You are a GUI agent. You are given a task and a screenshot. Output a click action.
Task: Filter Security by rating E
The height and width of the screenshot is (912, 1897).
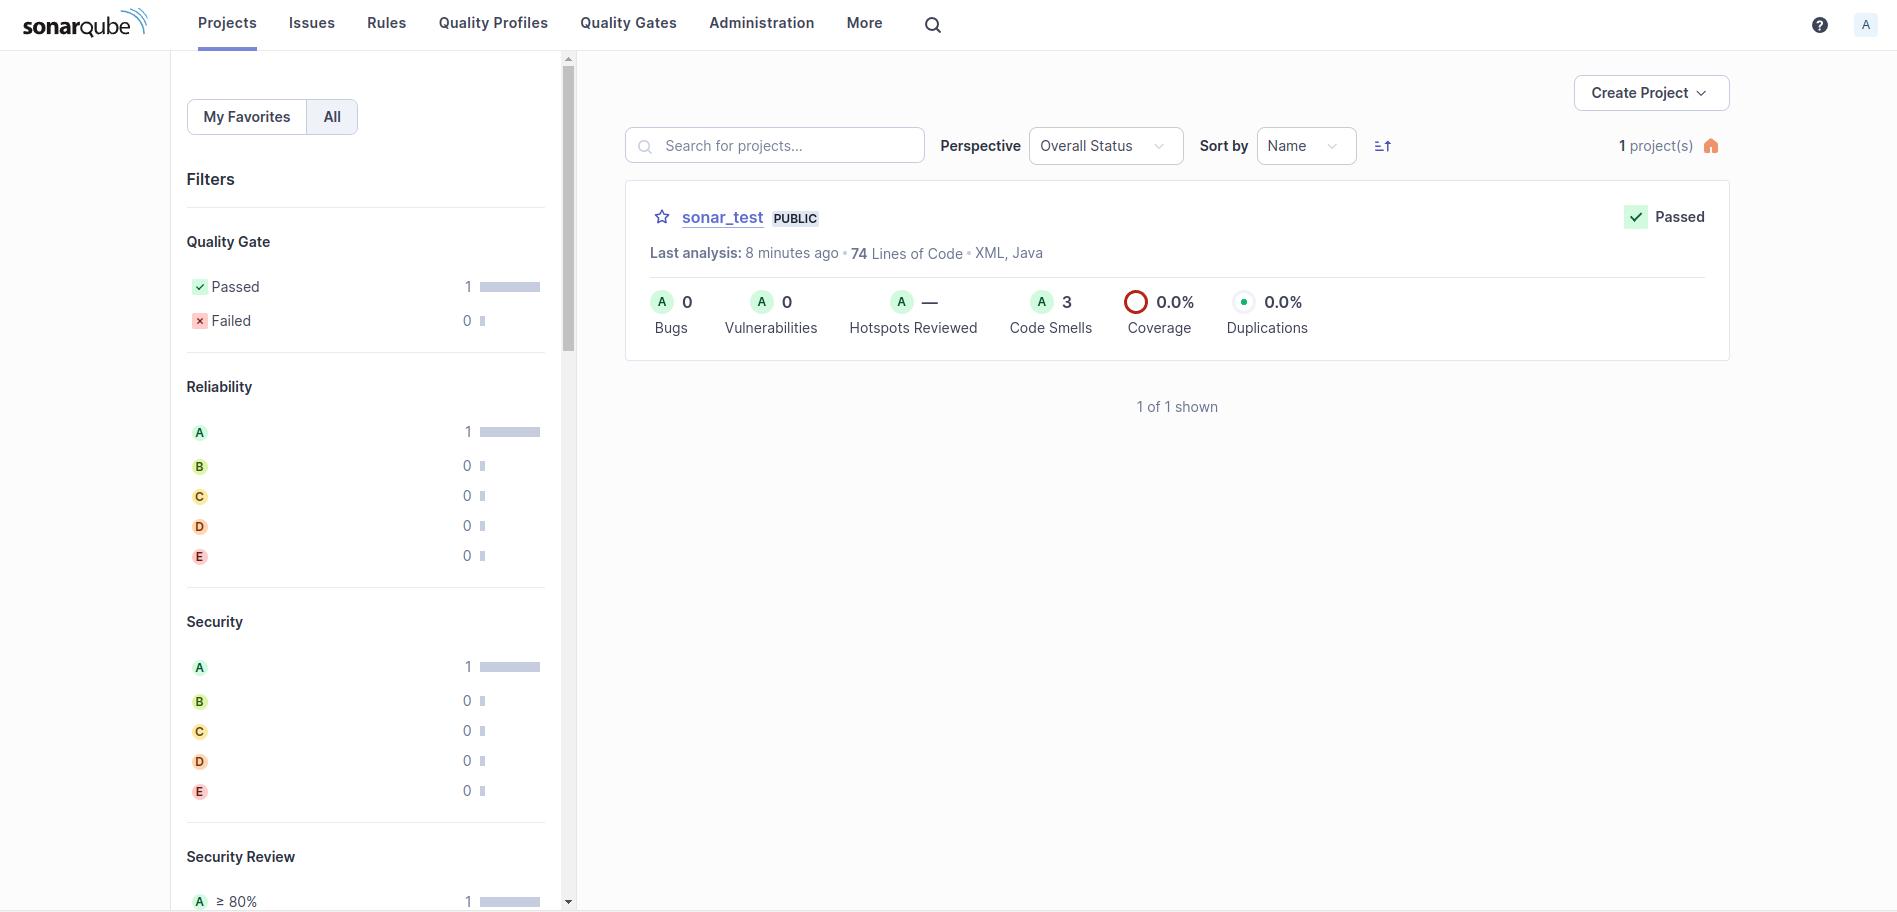point(365,791)
